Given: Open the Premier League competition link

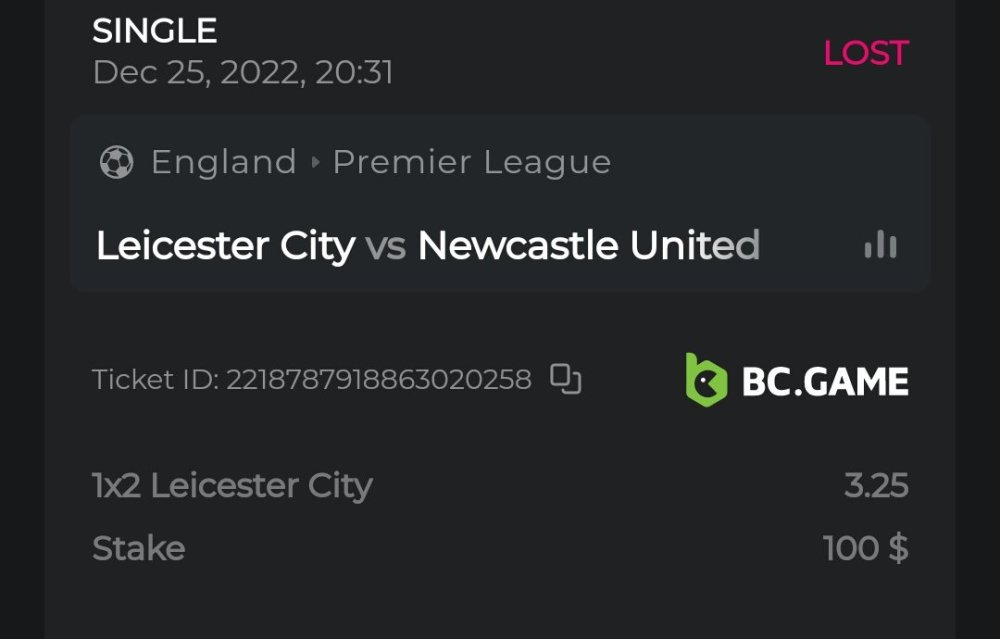Looking at the screenshot, I should pyautogui.click(x=471, y=162).
